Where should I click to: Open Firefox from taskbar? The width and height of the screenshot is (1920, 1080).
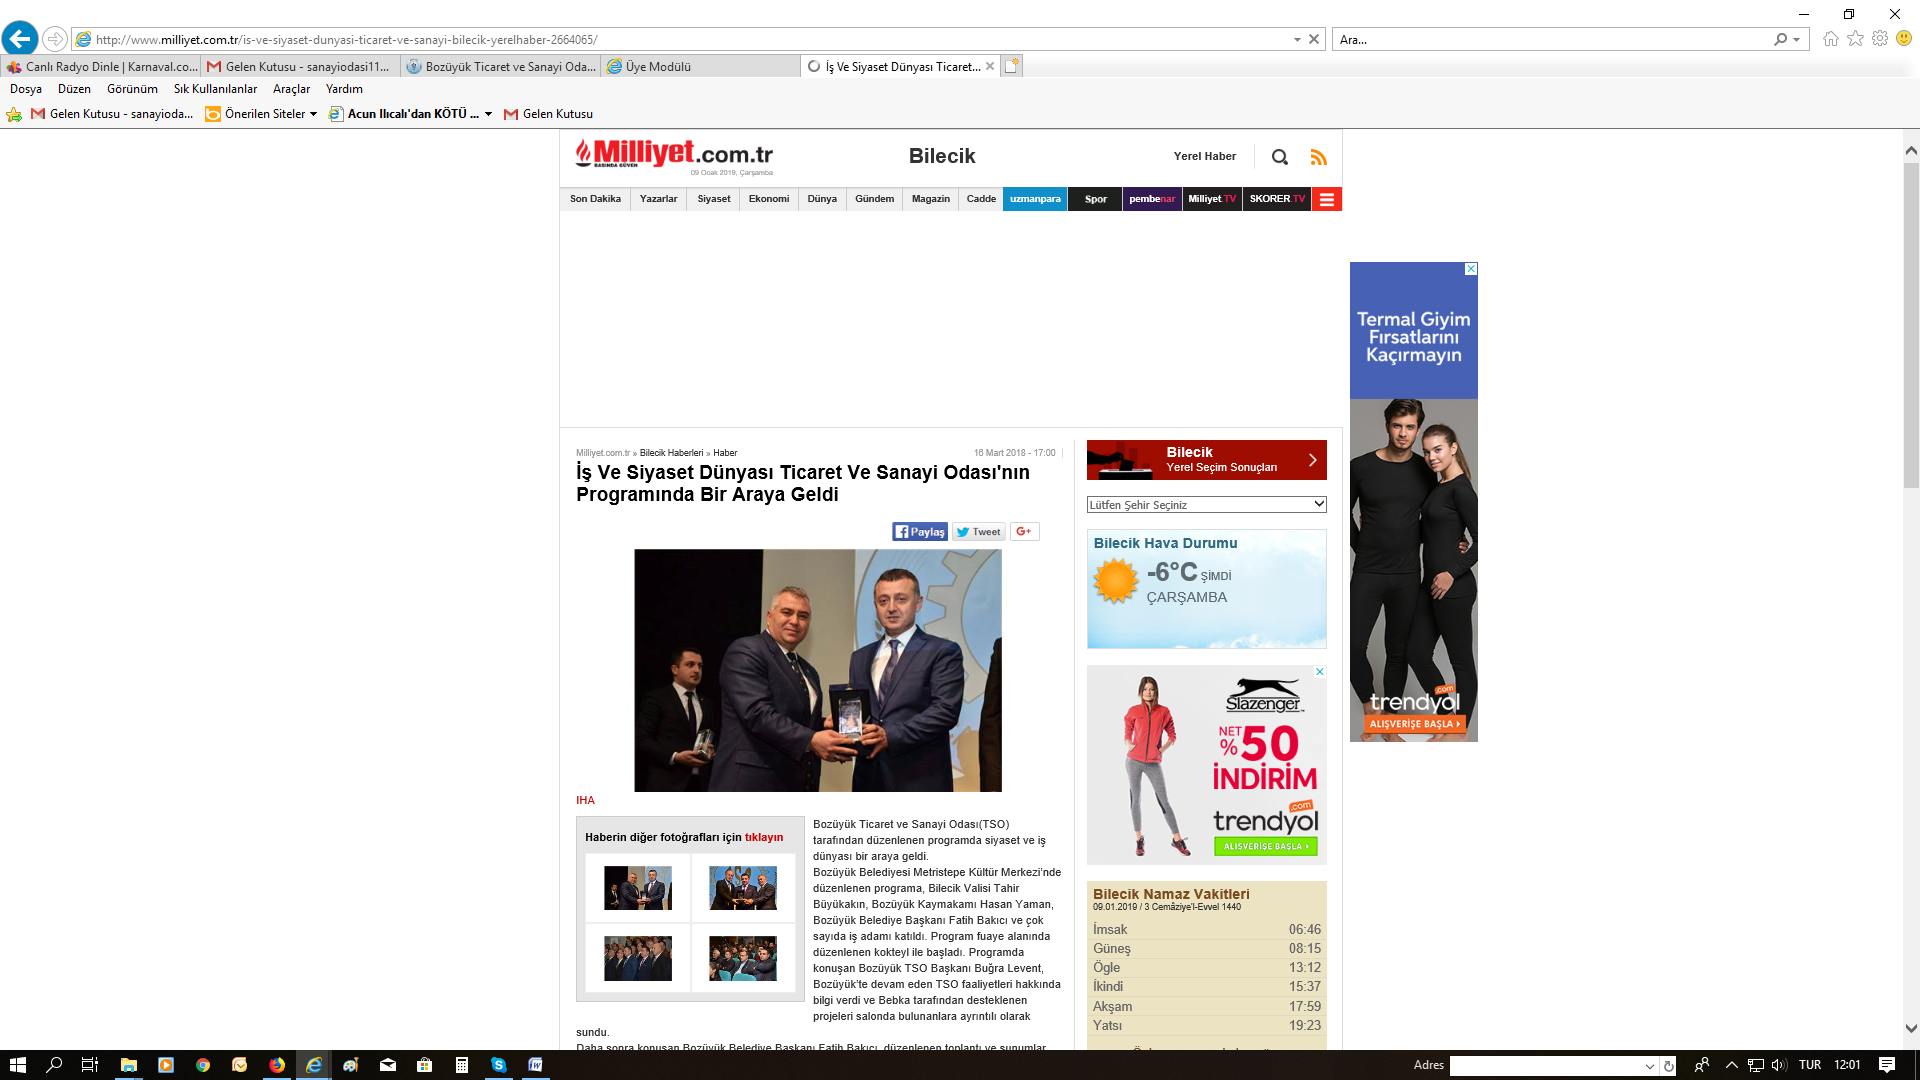(x=277, y=1065)
